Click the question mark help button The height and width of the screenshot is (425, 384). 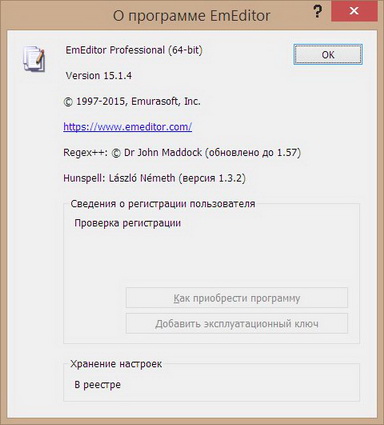(x=318, y=12)
